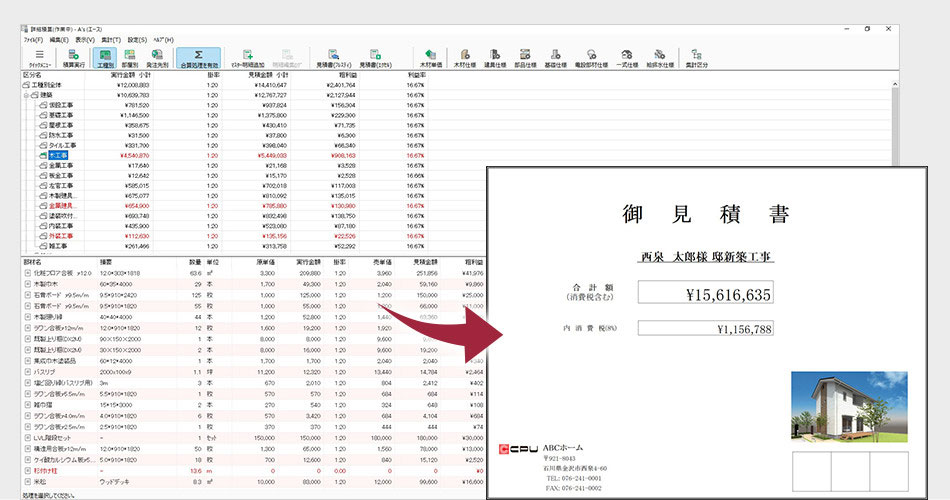
Task: Click the マスター明細追加 icon
Action: [x=247, y=55]
